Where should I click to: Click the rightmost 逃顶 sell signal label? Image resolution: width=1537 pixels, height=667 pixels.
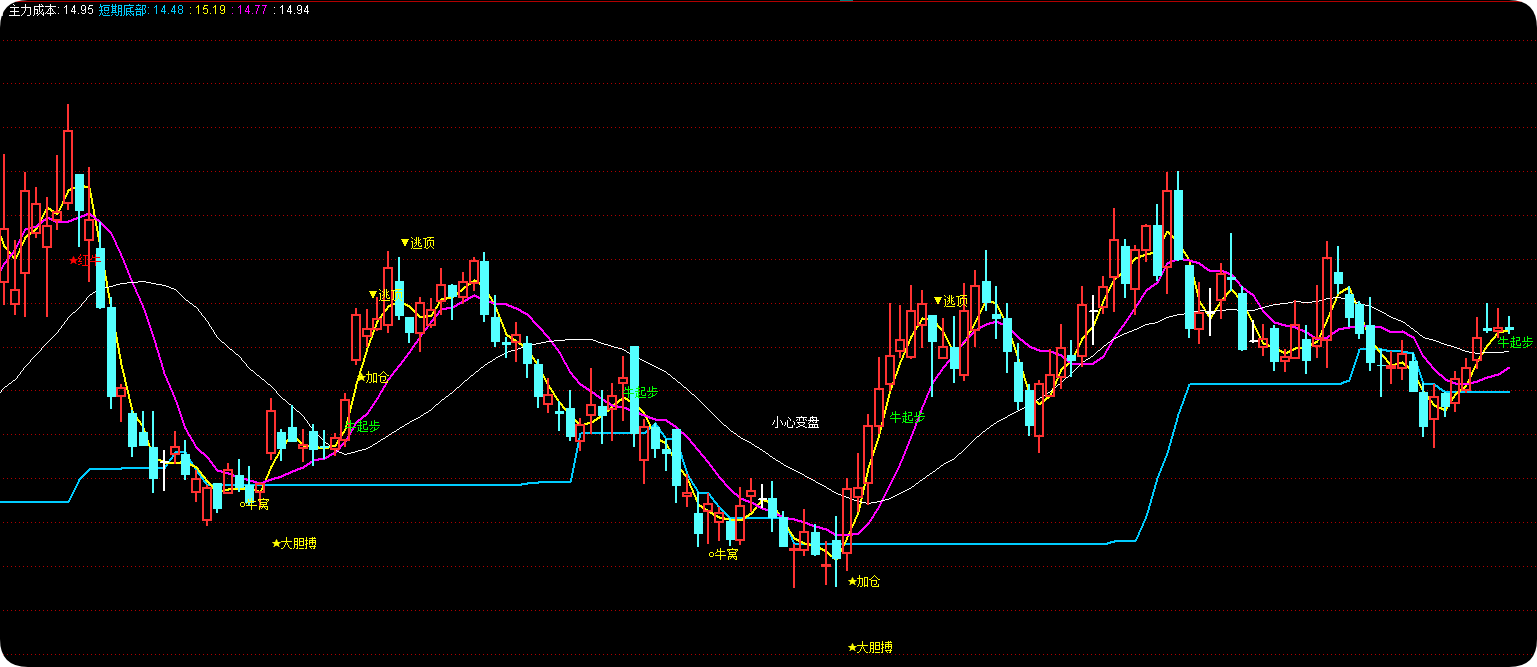pos(950,301)
